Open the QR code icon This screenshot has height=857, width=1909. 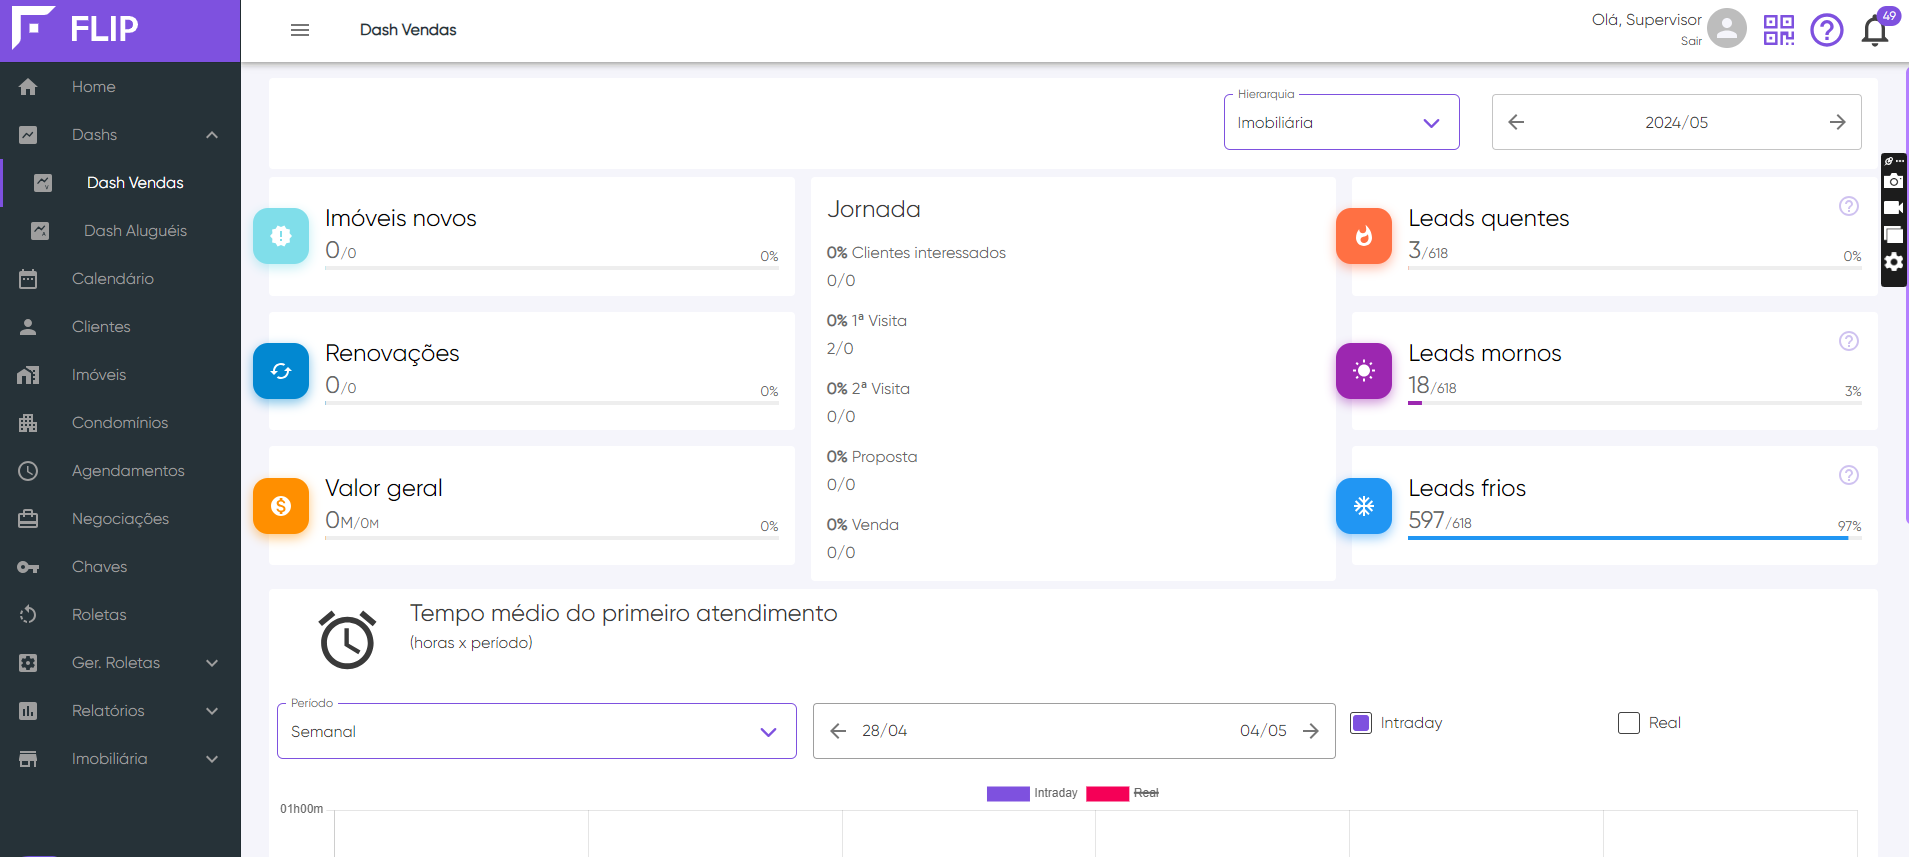click(1779, 30)
